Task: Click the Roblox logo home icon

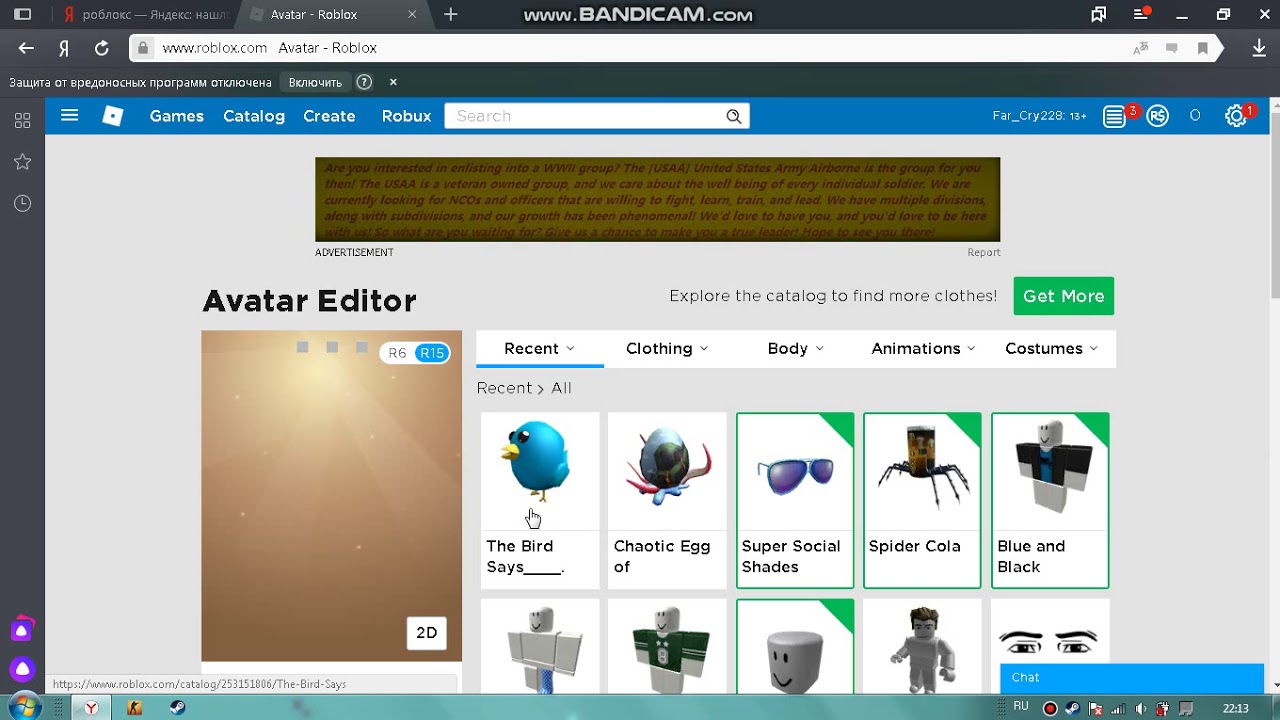Action: (x=113, y=116)
